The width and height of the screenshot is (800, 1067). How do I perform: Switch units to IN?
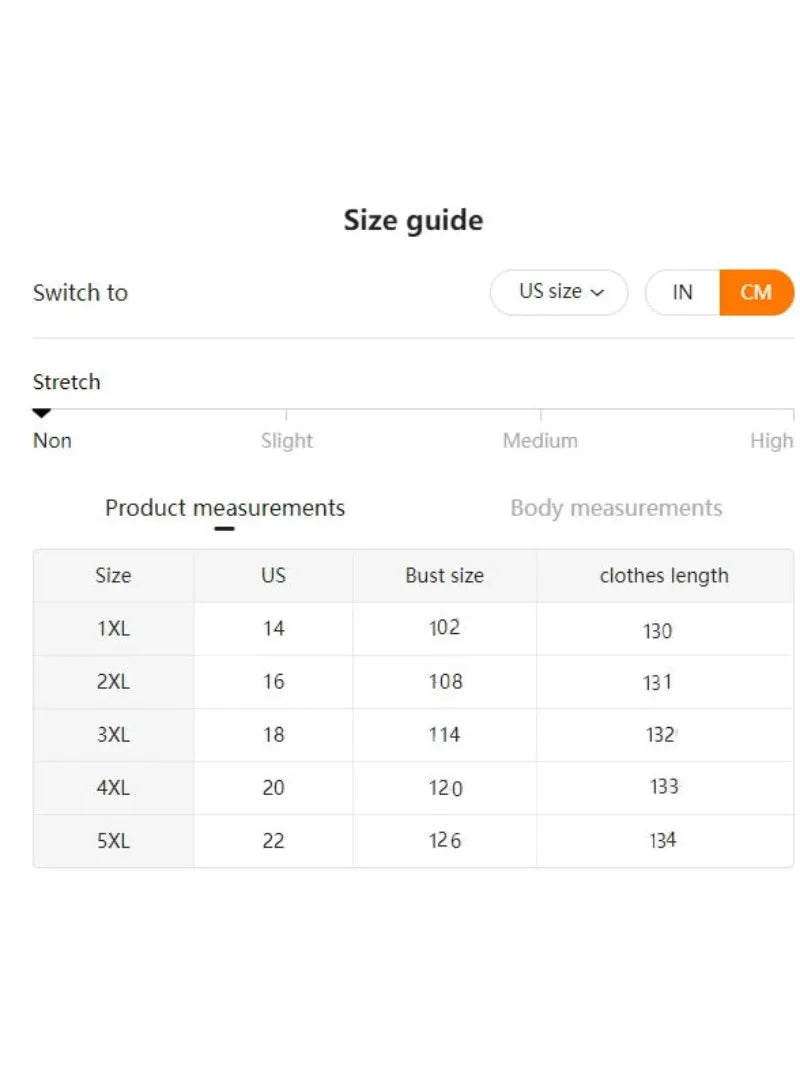(682, 292)
